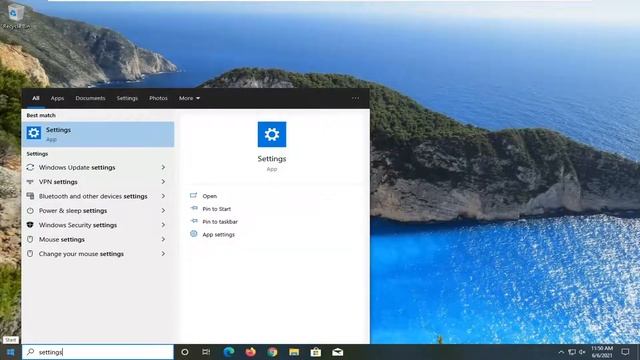Open the search options ellipsis menu
The height and width of the screenshot is (360, 640).
click(356, 98)
